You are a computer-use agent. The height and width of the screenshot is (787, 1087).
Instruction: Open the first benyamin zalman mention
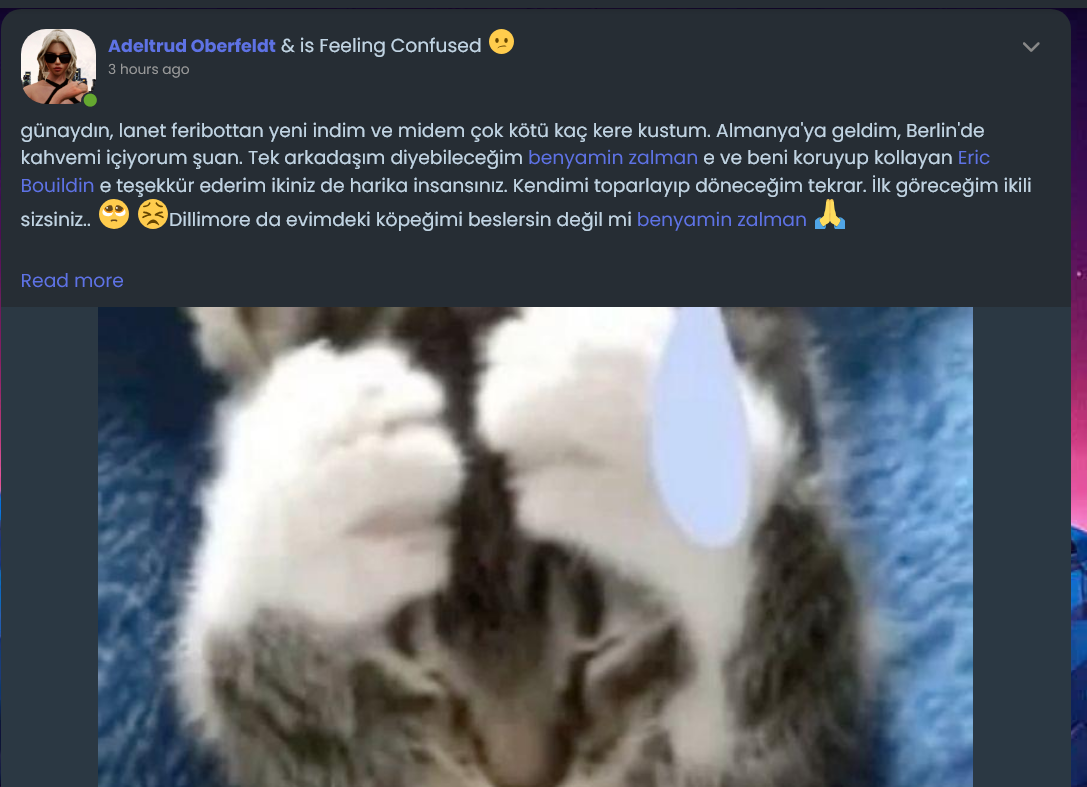613,157
